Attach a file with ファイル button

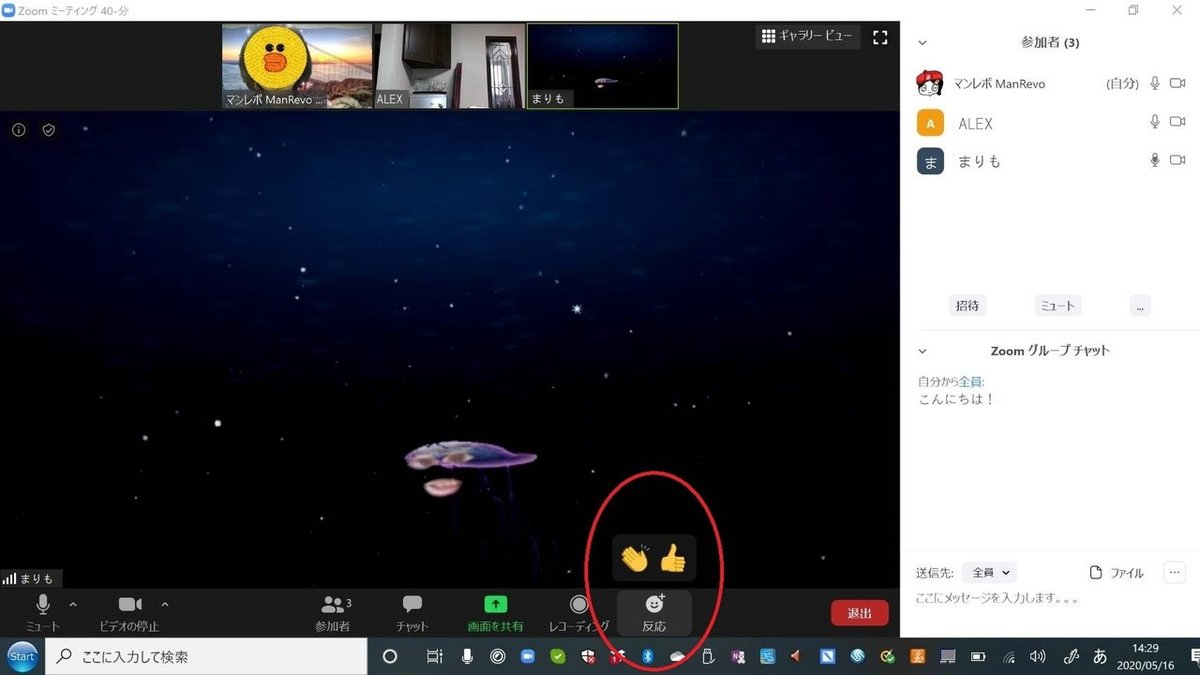tap(1116, 573)
